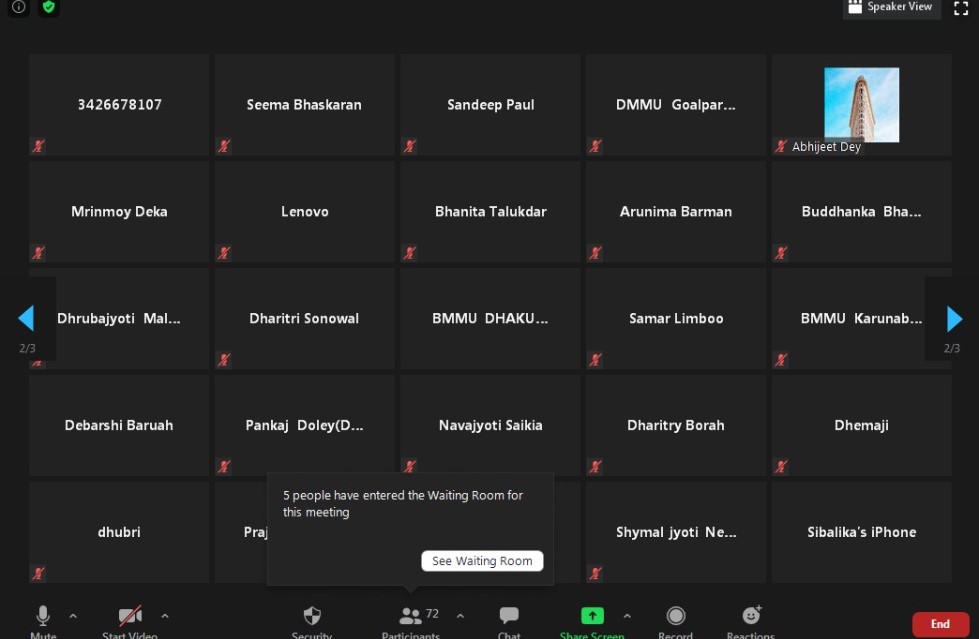Click muted mic icon on Mrinmoy Deka tile
The image size is (979, 639).
pos(39,253)
